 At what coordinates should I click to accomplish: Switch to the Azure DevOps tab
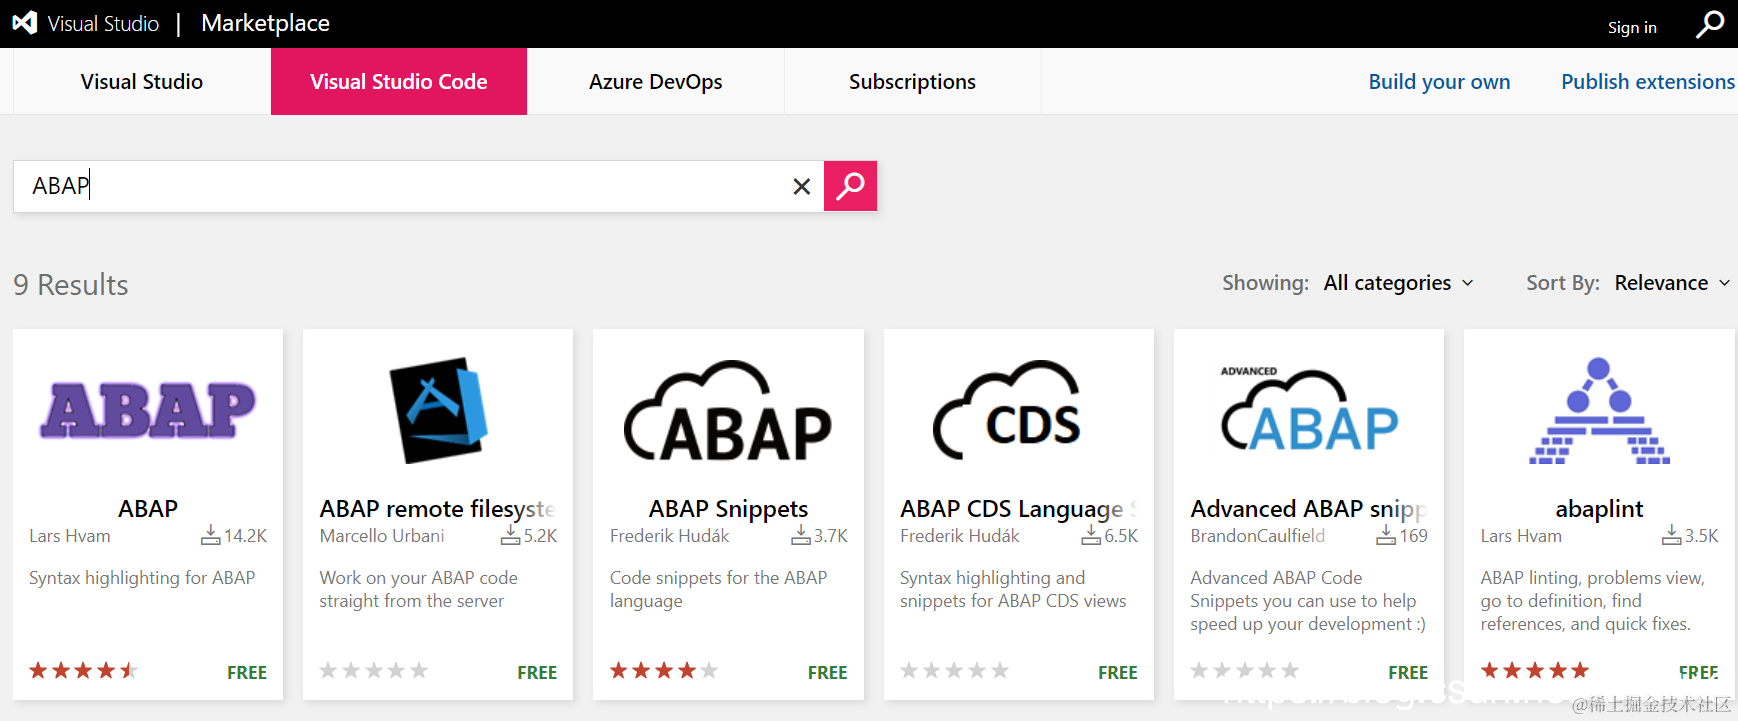click(656, 82)
